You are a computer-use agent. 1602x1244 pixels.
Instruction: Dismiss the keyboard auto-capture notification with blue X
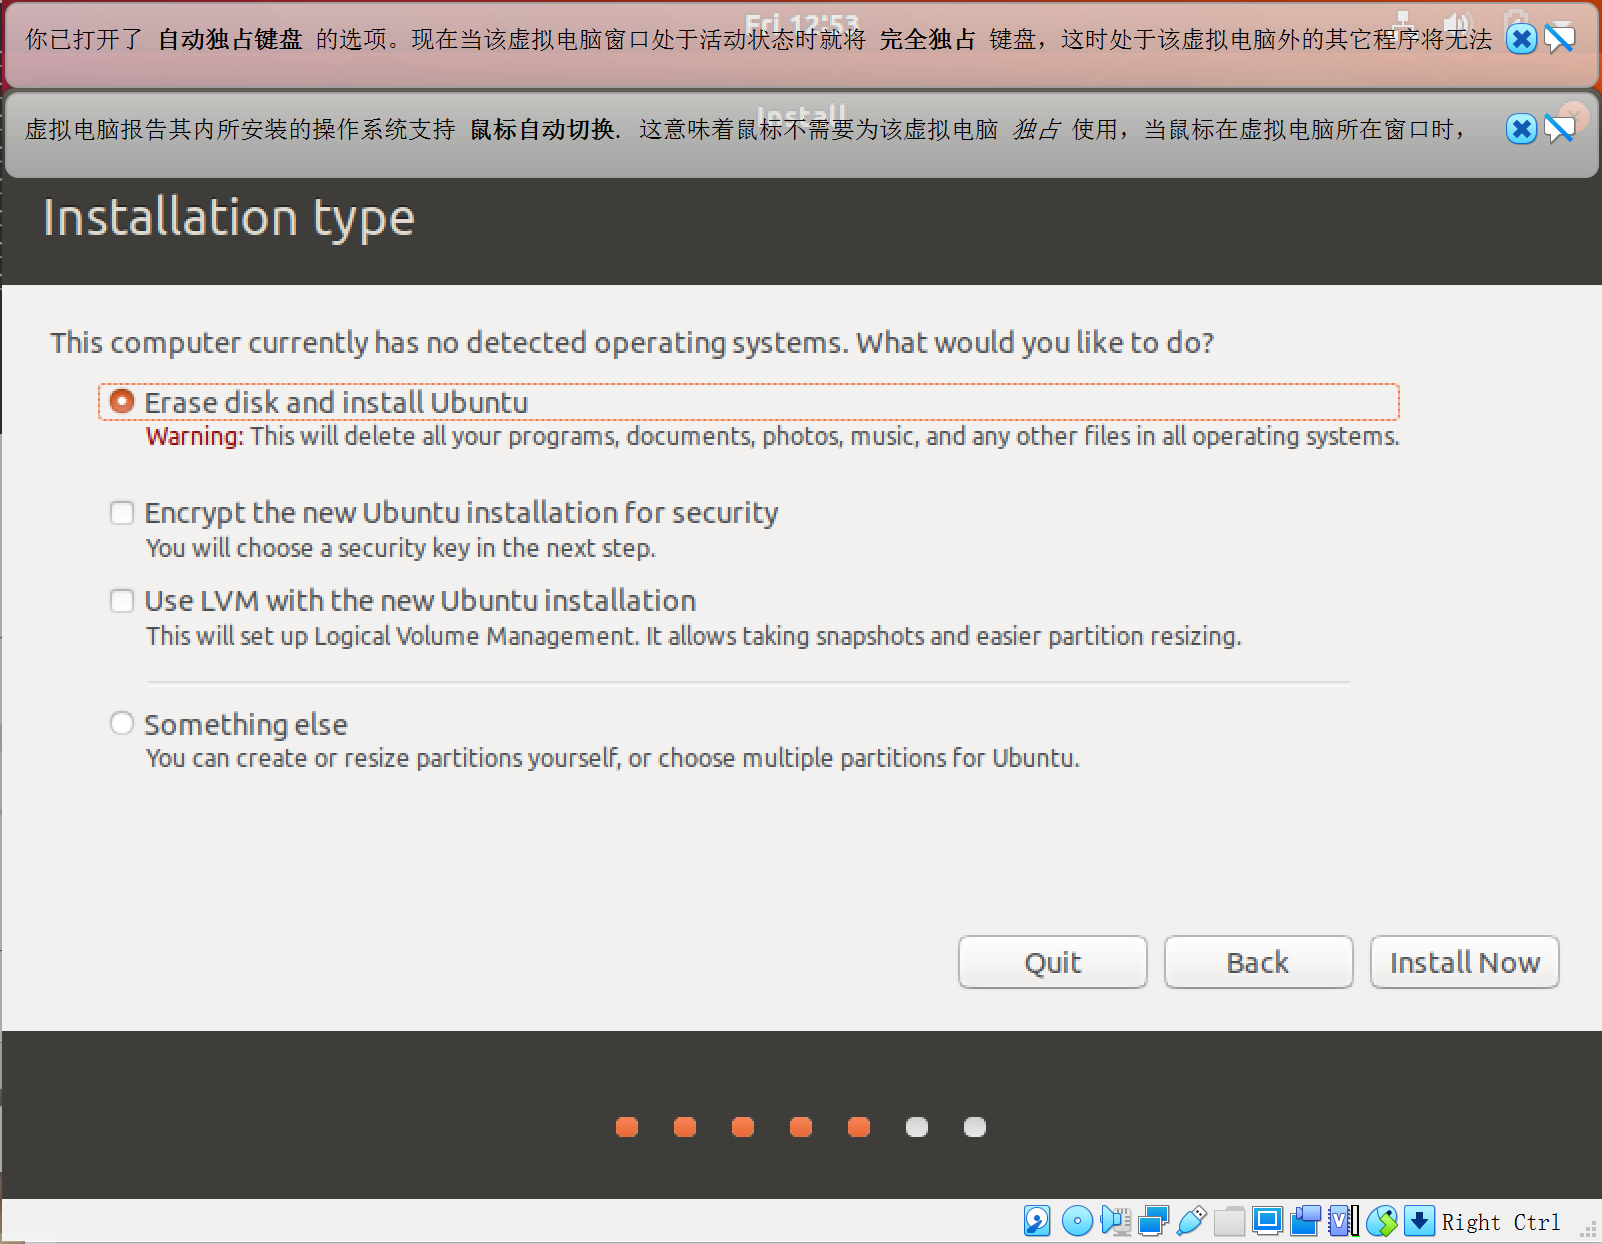[x=1521, y=39]
